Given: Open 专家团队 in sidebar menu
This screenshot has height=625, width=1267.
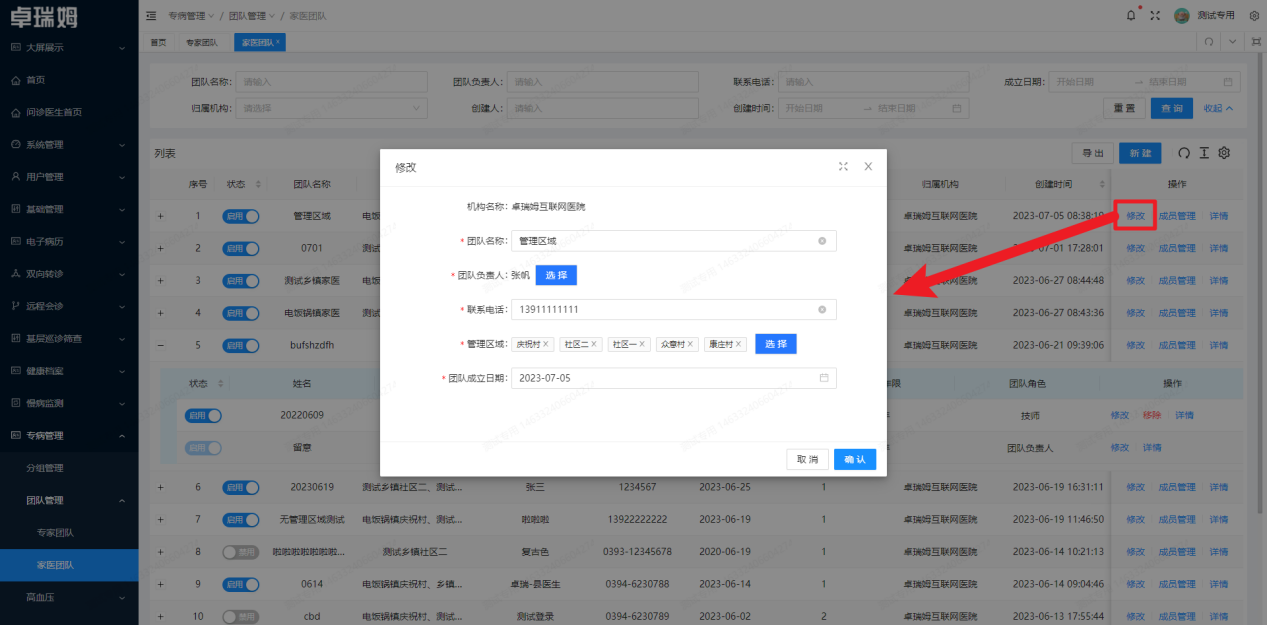Looking at the screenshot, I should point(69,533).
